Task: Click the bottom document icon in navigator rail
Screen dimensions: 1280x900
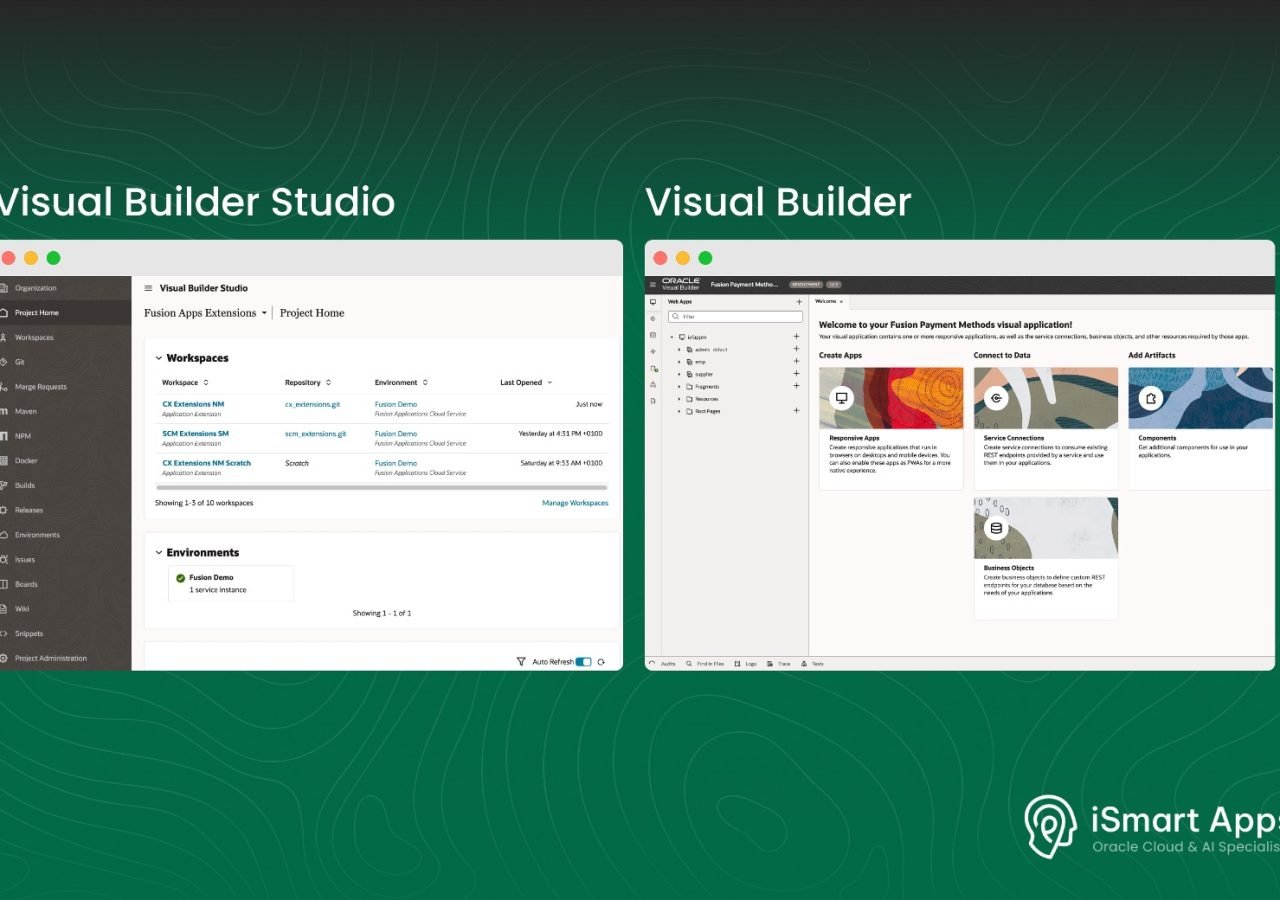Action: click(x=653, y=400)
